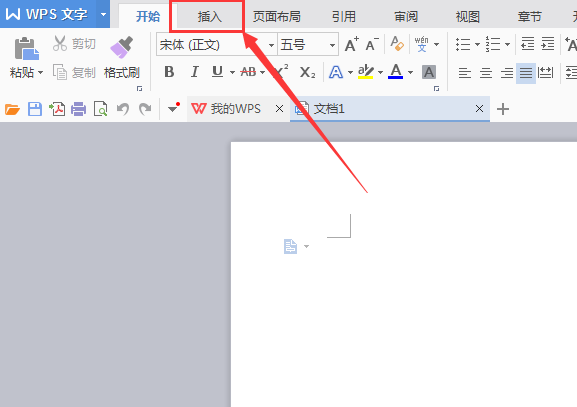The height and width of the screenshot is (407, 577).
Task: Click the Paste clipboard icon
Action: [26, 49]
